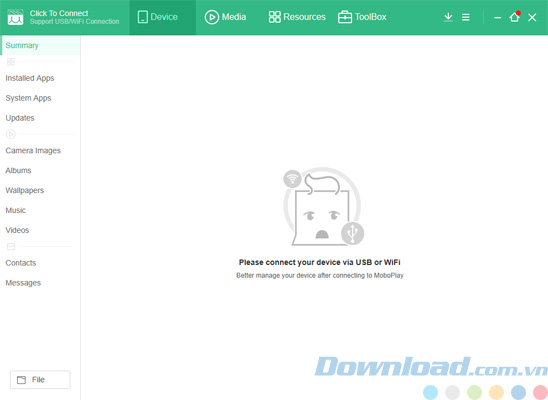Click the File button
Image resolution: width=548 pixels, height=400 pixels.
[40, 380]
